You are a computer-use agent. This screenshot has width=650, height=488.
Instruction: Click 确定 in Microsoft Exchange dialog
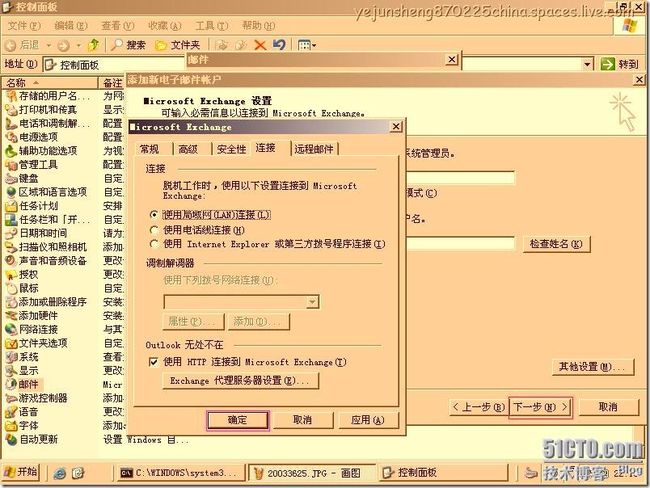tap(238, 420)
